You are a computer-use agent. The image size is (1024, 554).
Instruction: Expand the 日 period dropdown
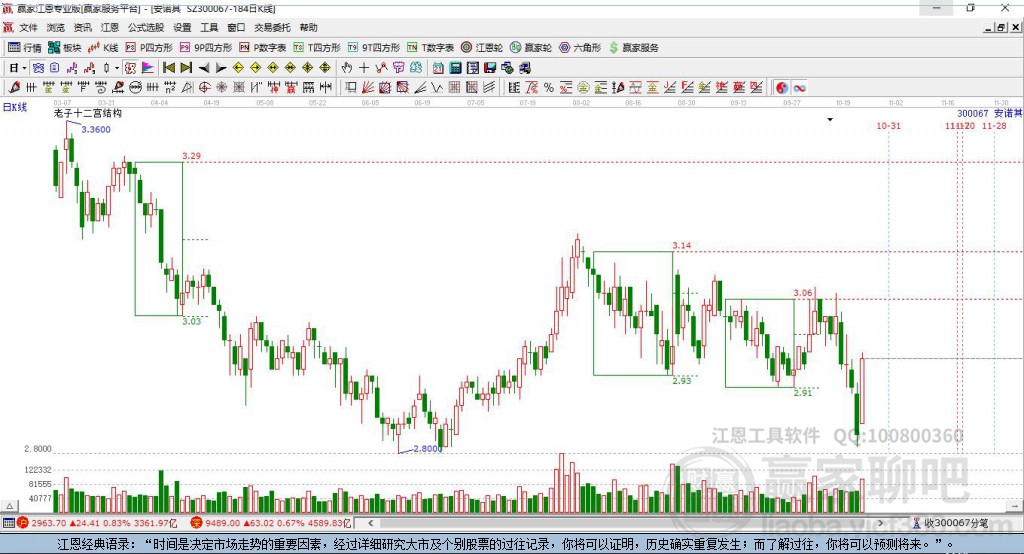coord(24,68)
